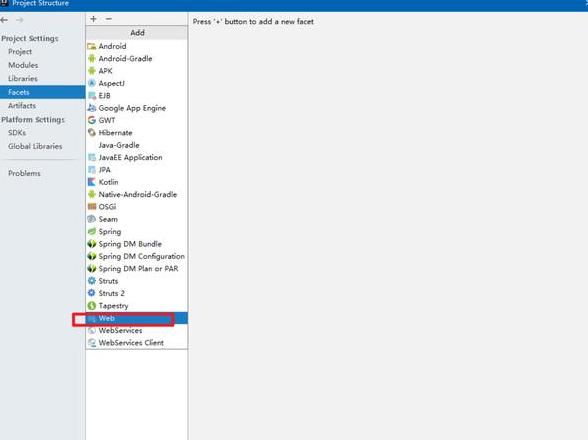Click the forward navigation arrow
The image size is (588, 440).
[20, 20]
